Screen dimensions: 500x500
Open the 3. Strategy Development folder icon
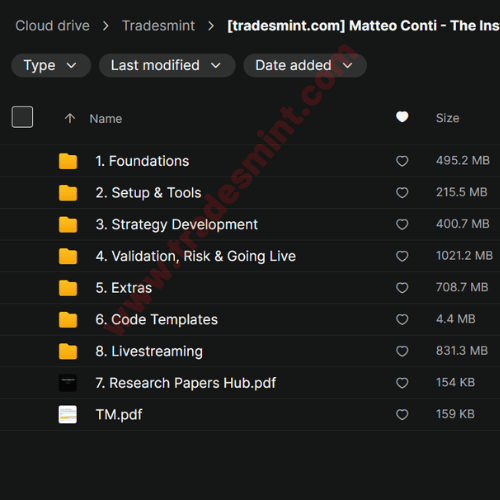pyautogui.click(x=68, y=225)
